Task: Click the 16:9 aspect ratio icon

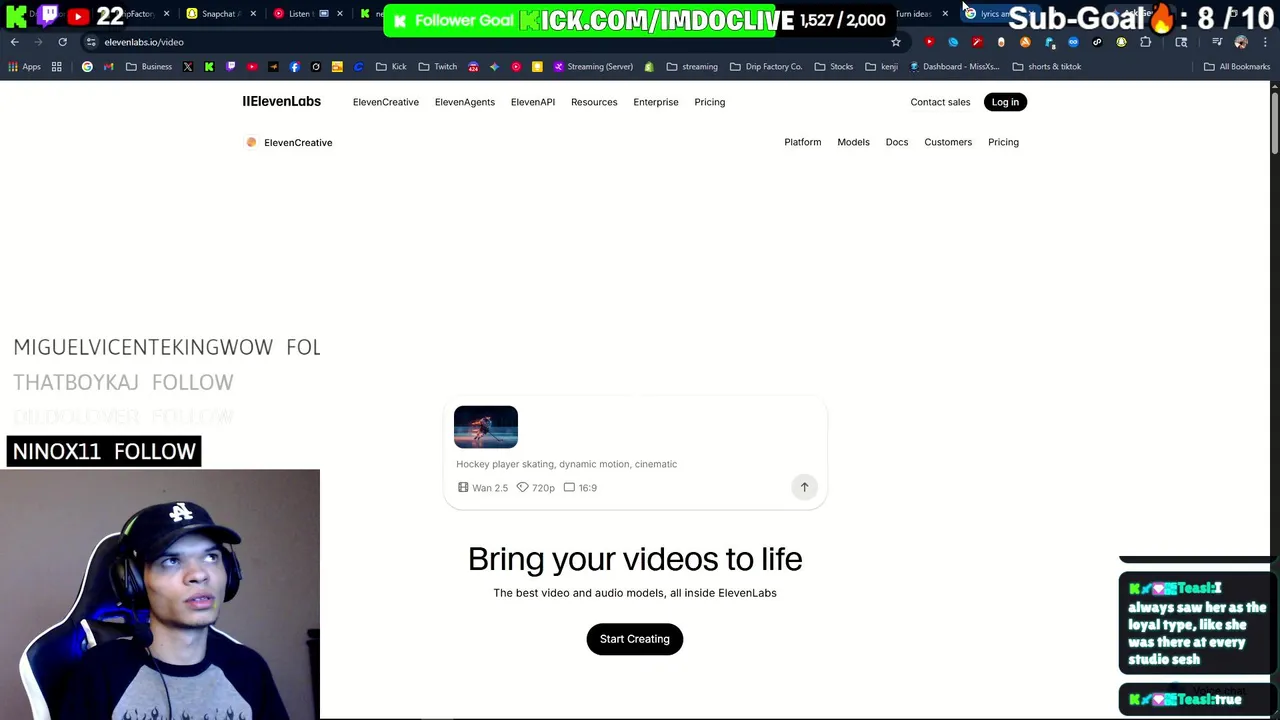Action: [569, 488]
